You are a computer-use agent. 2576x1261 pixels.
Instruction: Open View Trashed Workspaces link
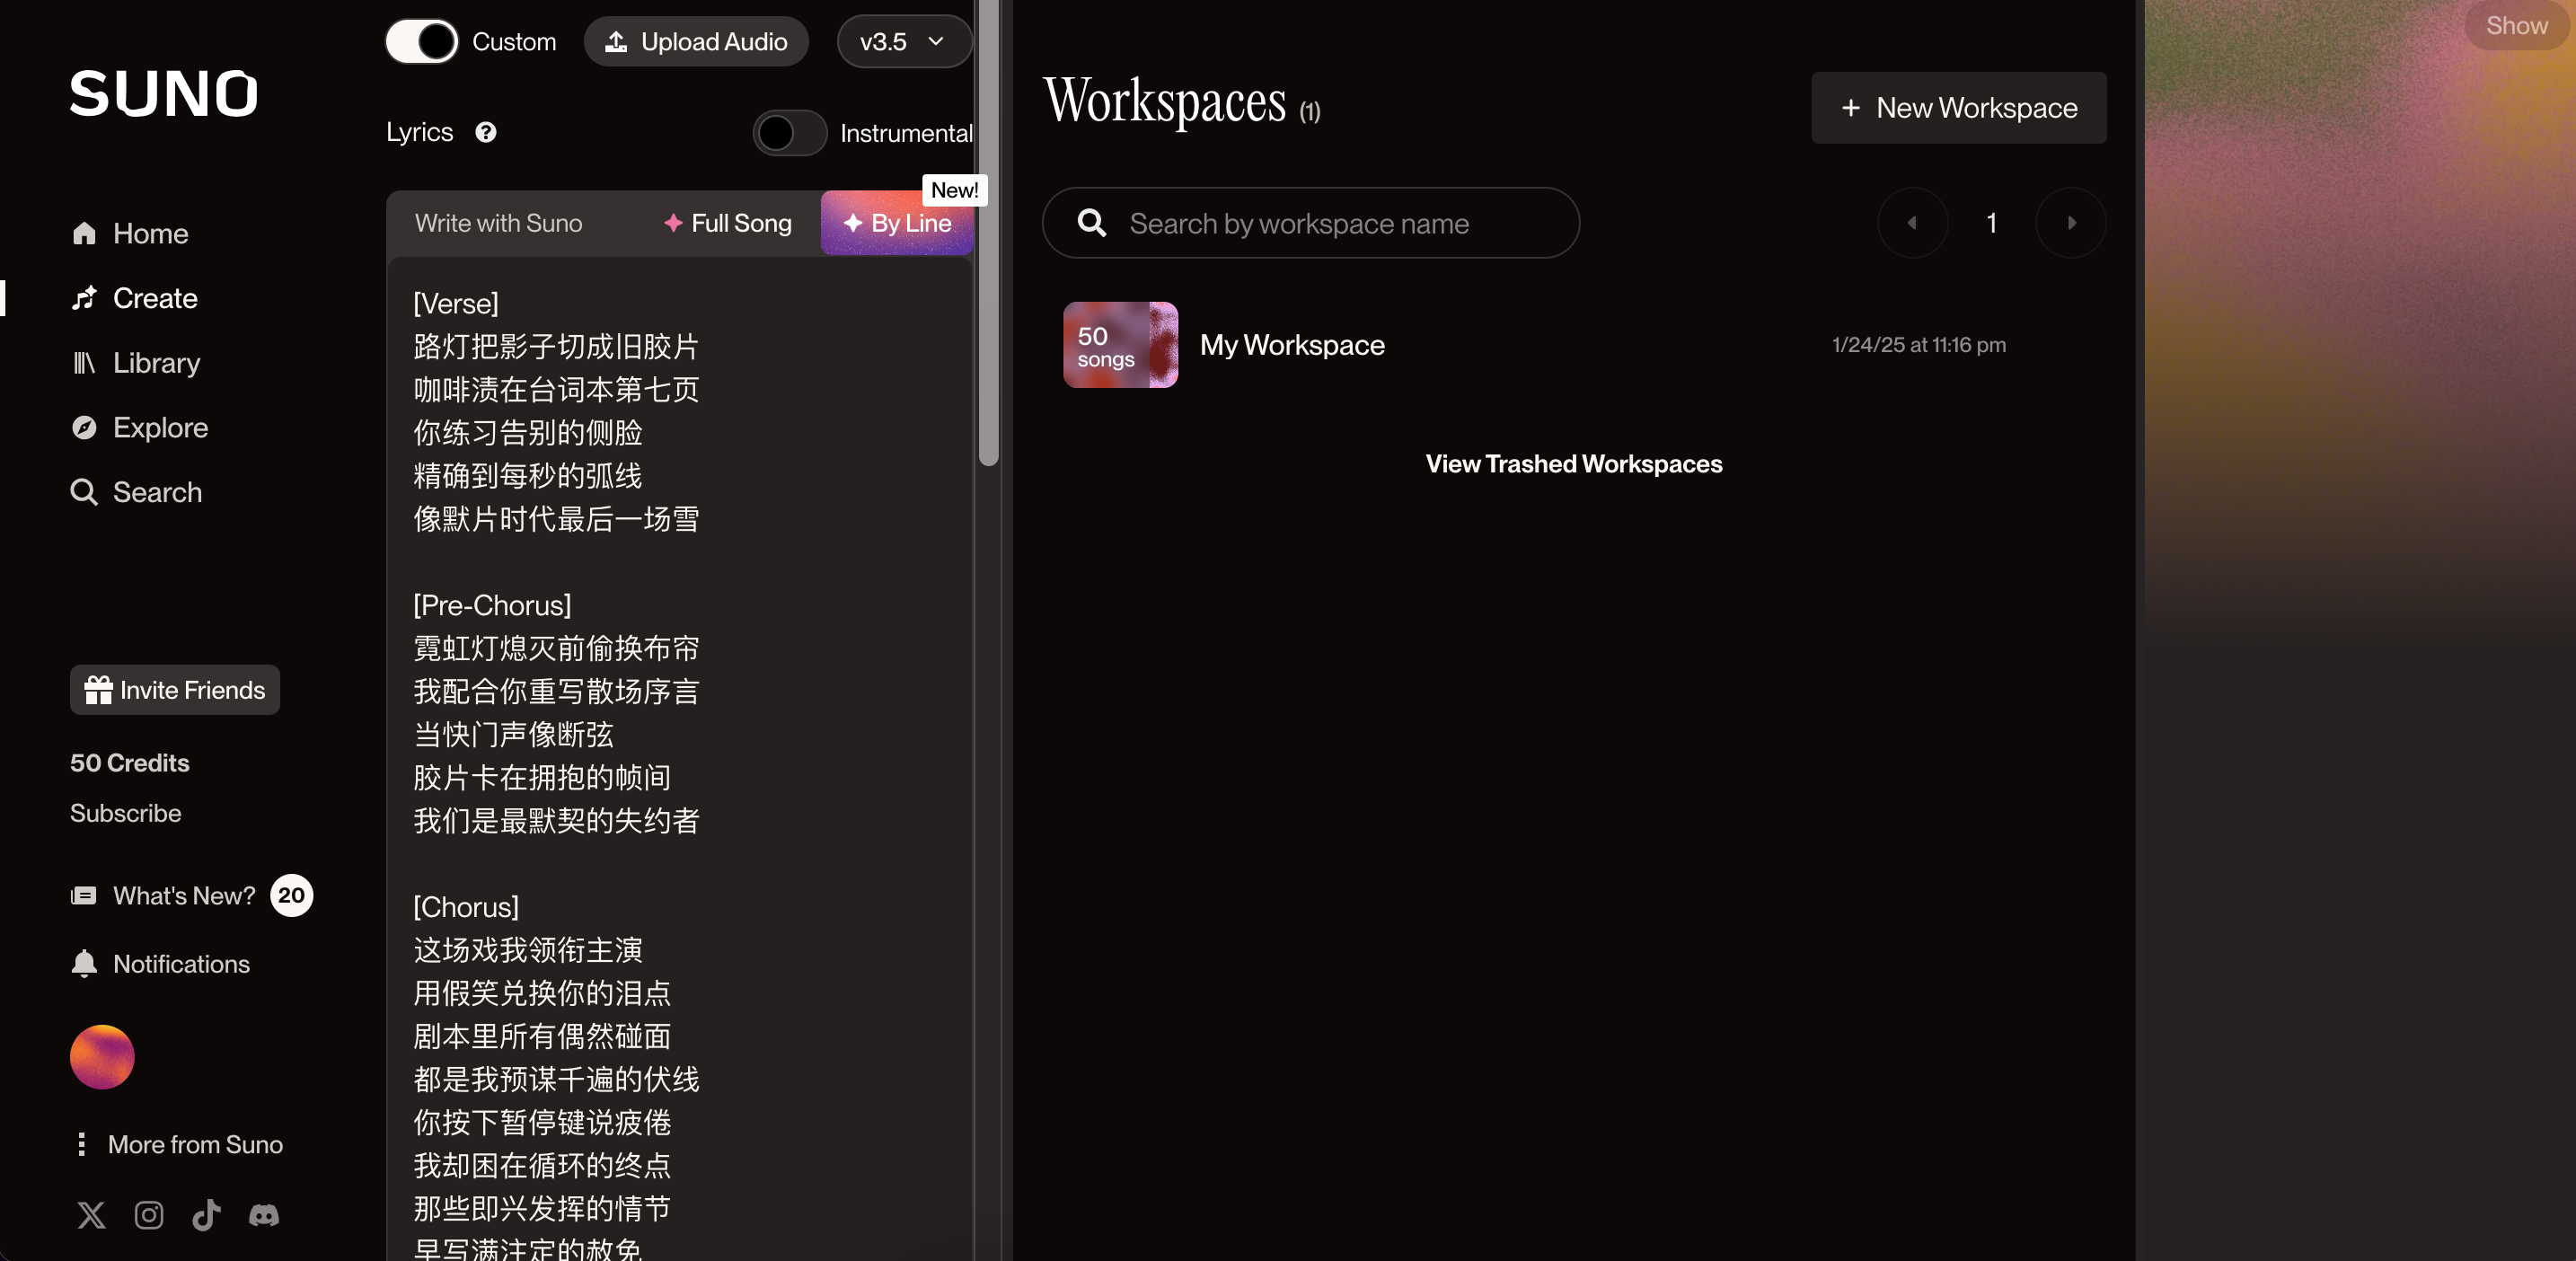coord(1573,464)
